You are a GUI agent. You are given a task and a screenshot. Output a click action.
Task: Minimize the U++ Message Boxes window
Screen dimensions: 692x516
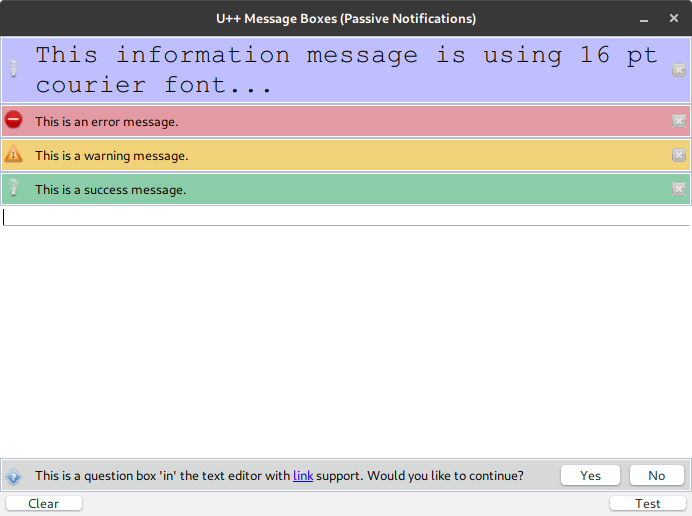(x=640, y=18)
